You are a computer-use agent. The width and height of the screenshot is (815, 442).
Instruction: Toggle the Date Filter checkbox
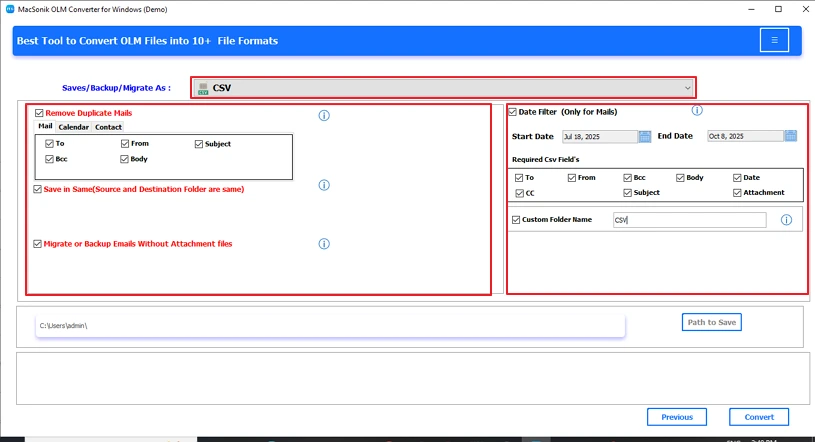click(x=513, y=112)
